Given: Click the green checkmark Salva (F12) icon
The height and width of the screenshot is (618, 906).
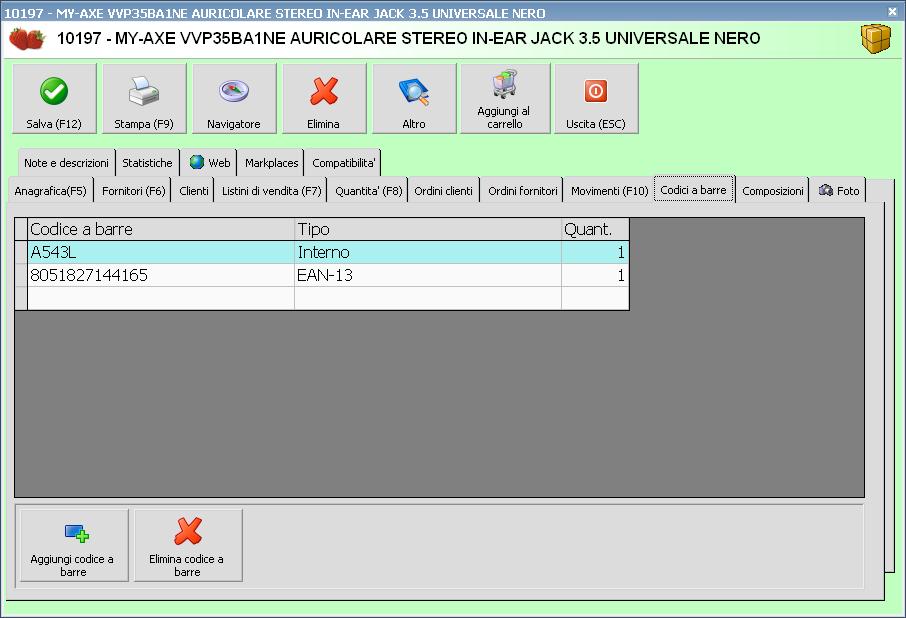Looking at the screenshot, I should pos(54,91).
